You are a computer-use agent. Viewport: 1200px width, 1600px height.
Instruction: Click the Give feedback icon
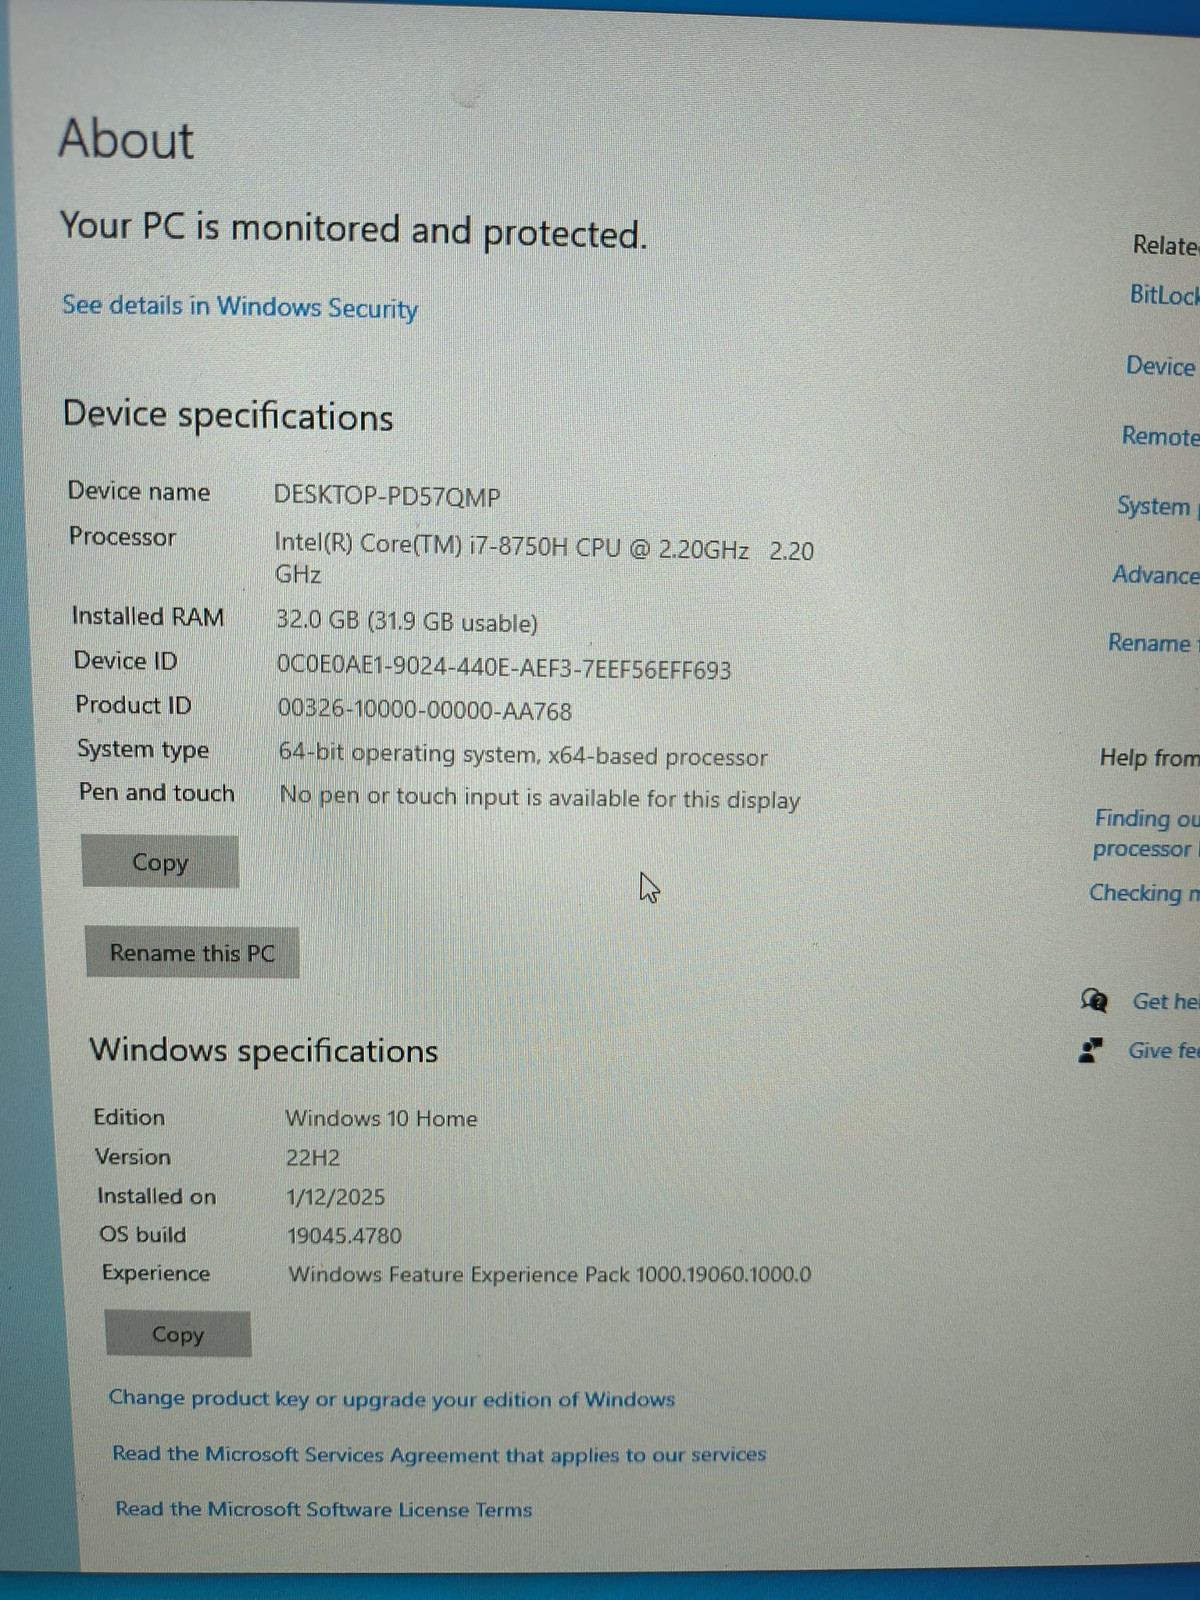click(1091, 1050)
